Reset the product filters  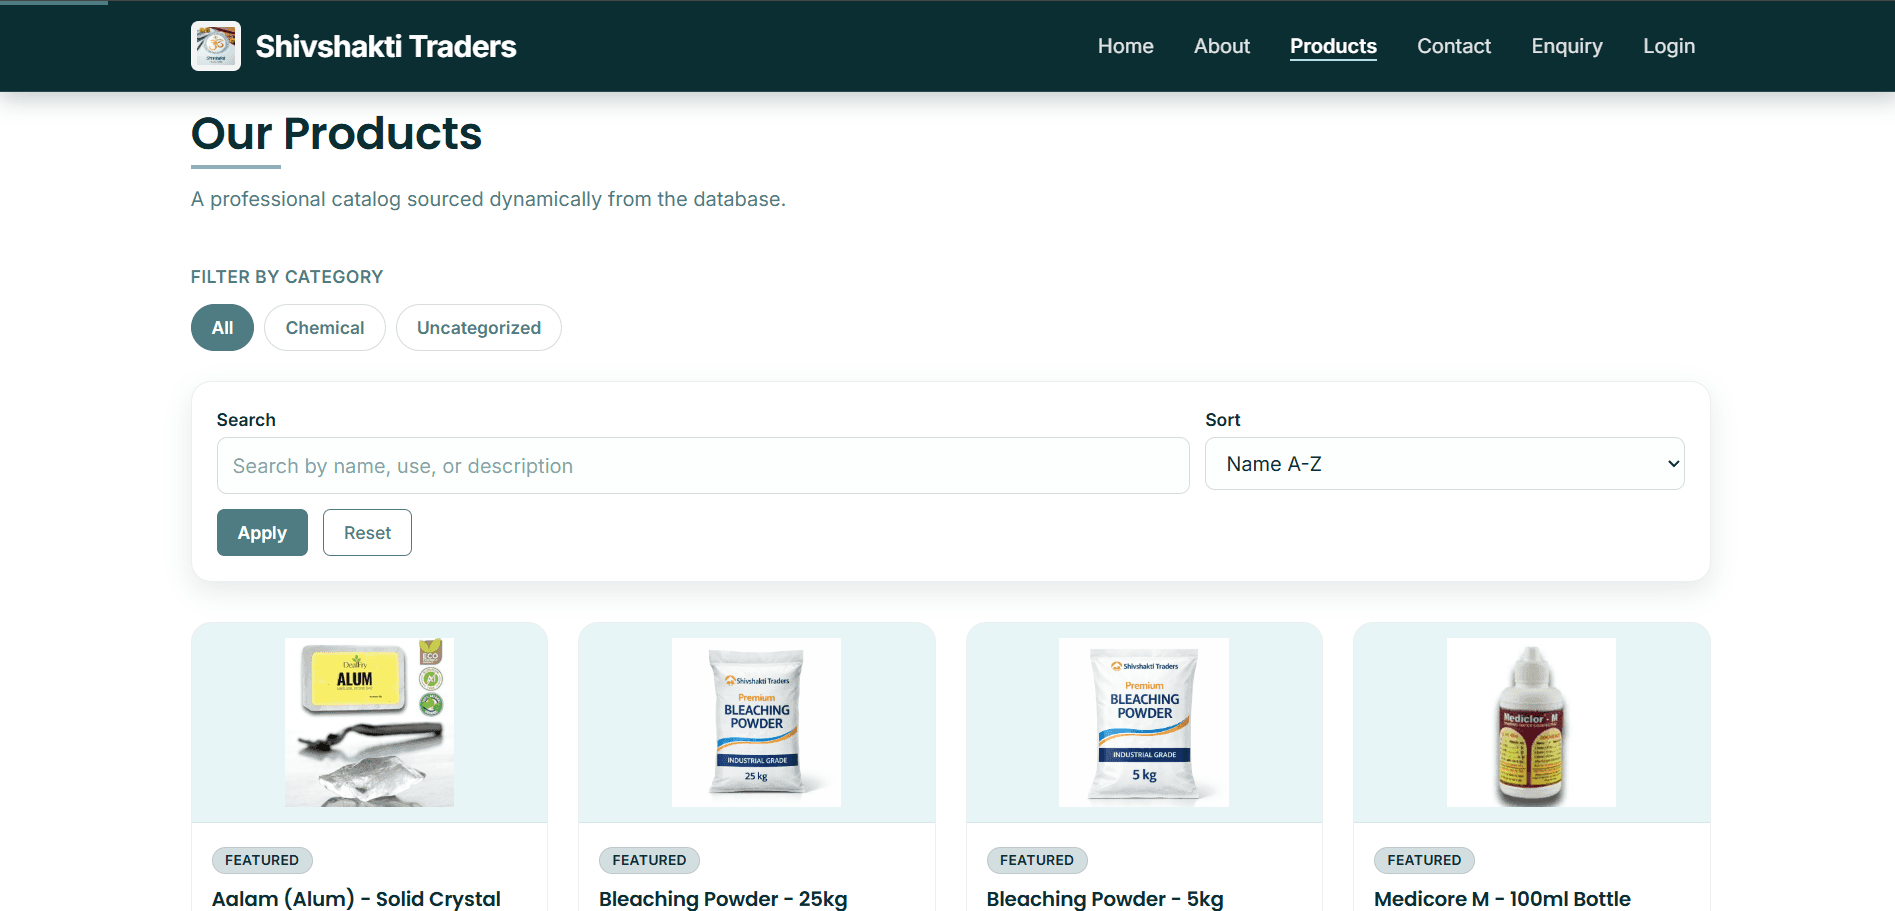(367, 532)
